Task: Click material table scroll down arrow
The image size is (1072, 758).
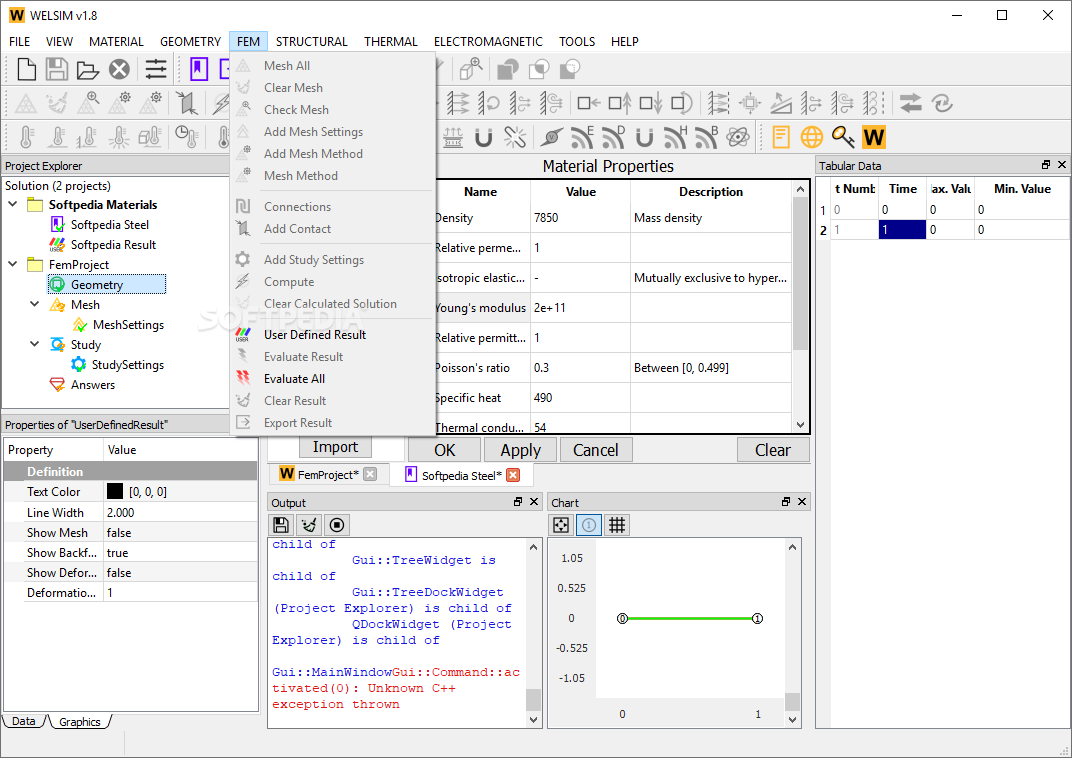Action: pos(800,424)
